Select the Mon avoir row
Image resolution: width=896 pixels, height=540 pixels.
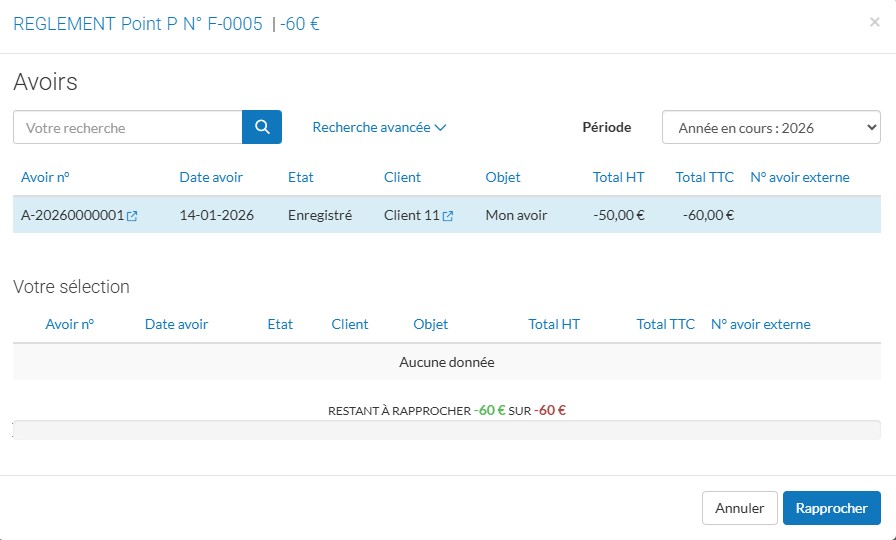[x=516, y=215]
